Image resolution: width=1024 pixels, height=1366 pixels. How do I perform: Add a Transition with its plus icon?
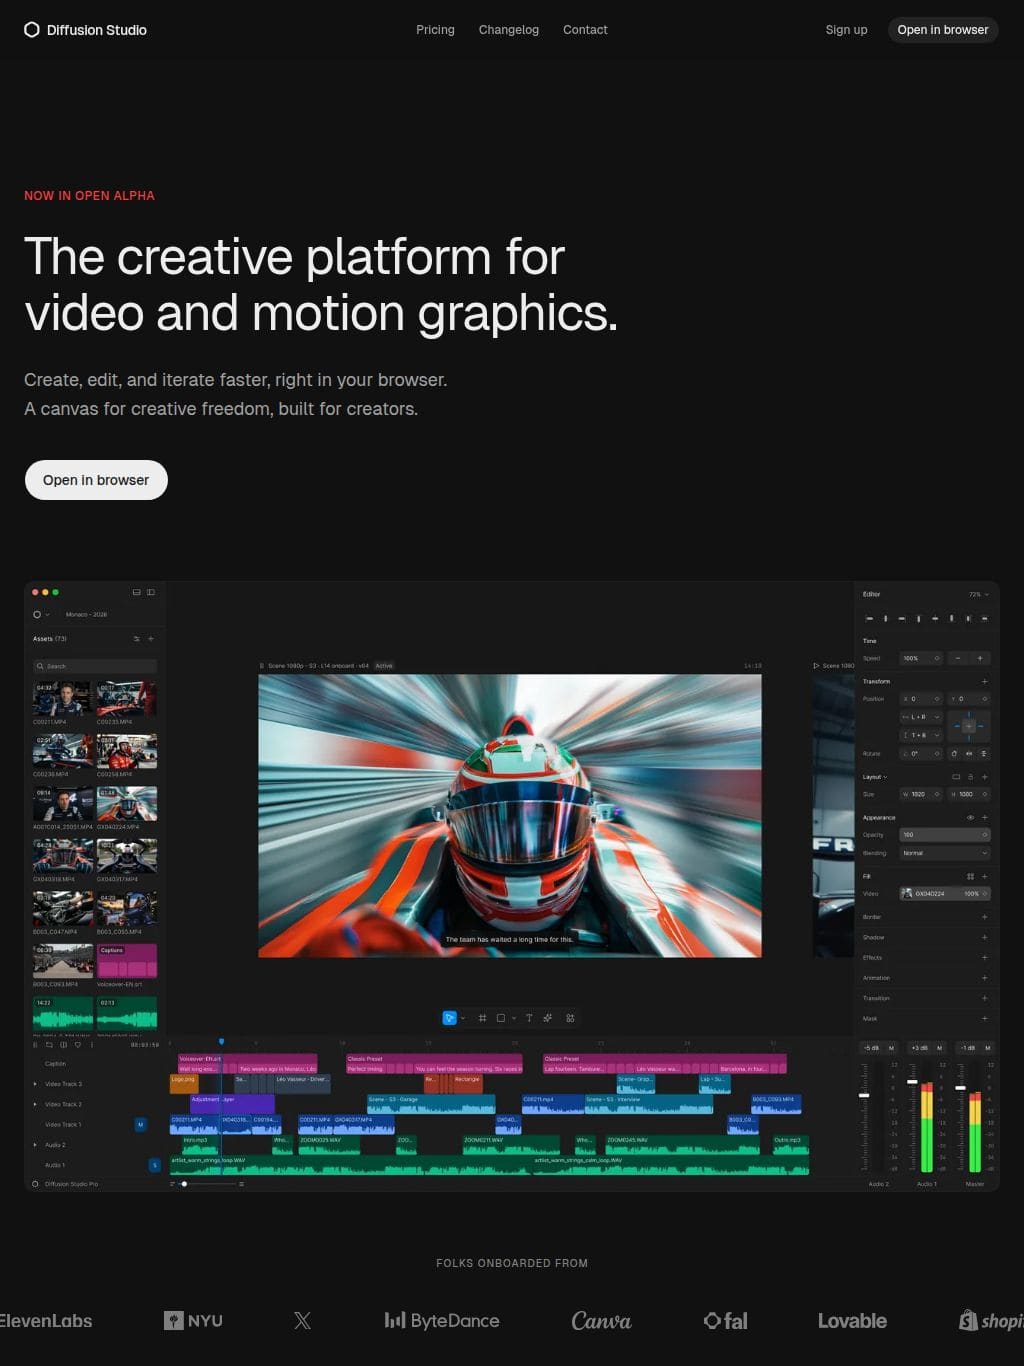(984, 998)
